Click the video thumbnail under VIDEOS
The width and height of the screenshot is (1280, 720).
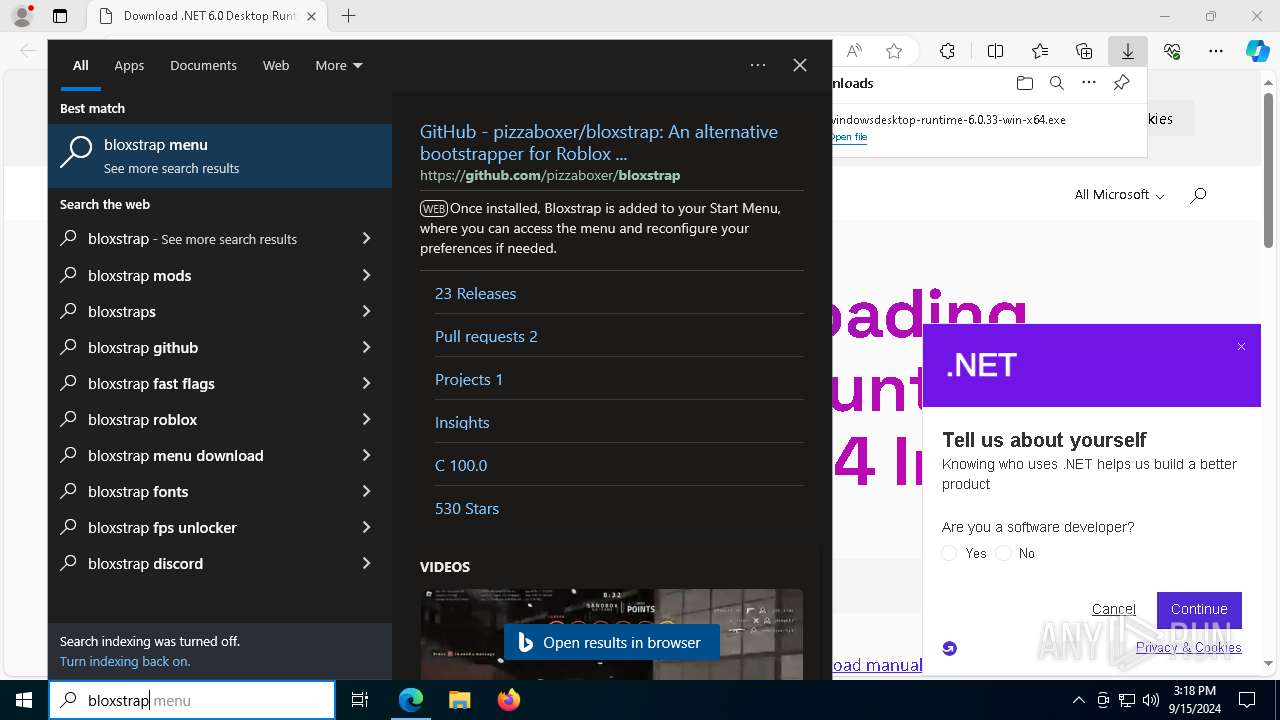611,634
